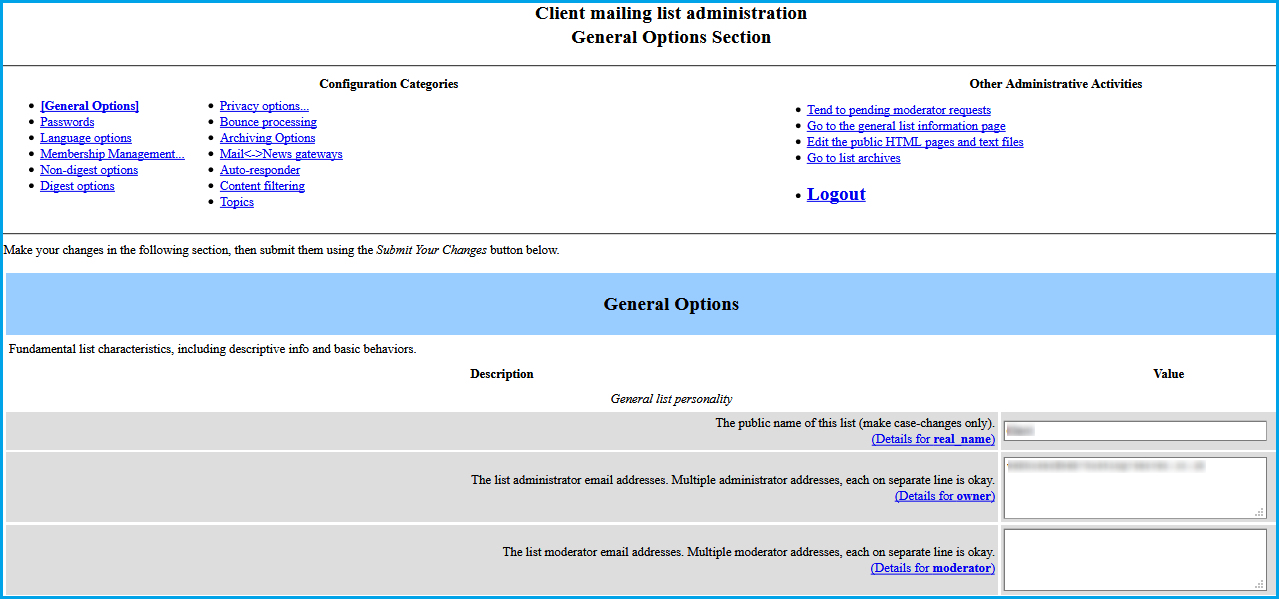1279x599 pixels.
Task: Select Non-digest options link
Action: pyautogui.click(x=89, y=170)
